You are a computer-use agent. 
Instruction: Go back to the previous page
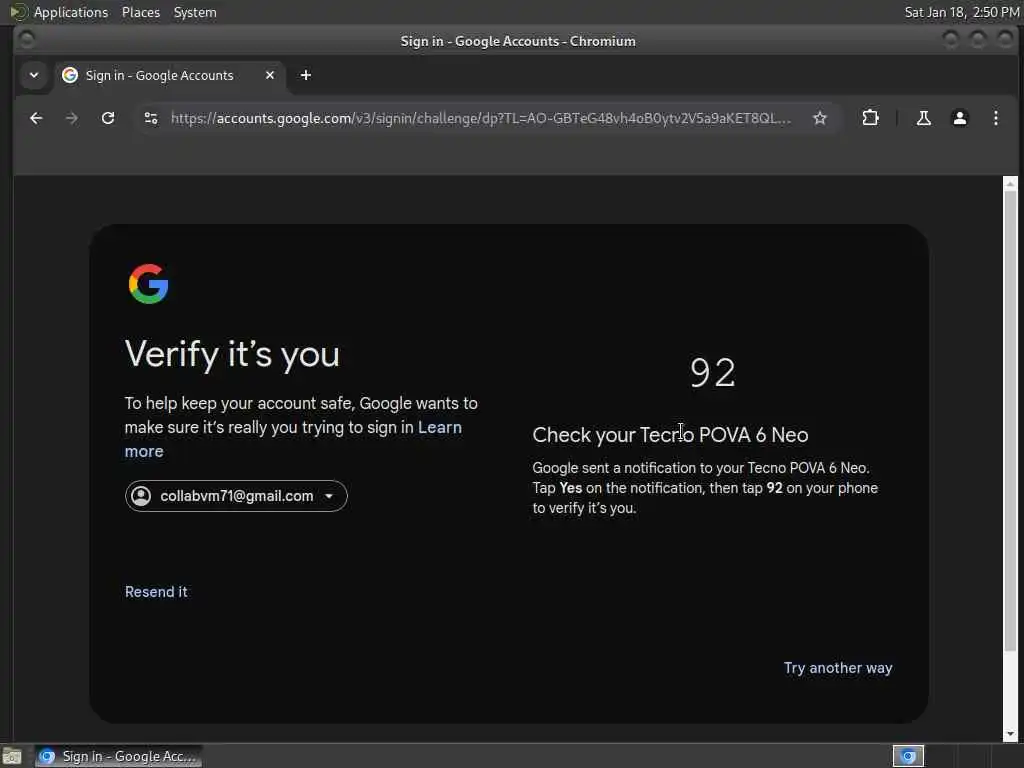(36, 118)
